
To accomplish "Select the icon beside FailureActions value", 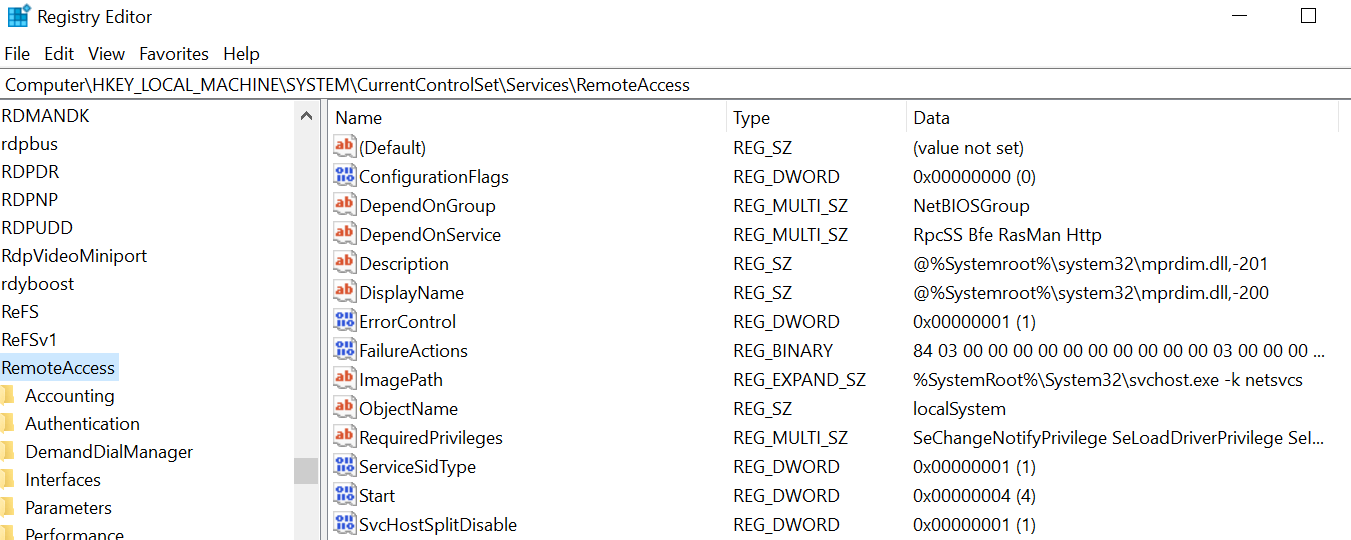I will [345, 350].
